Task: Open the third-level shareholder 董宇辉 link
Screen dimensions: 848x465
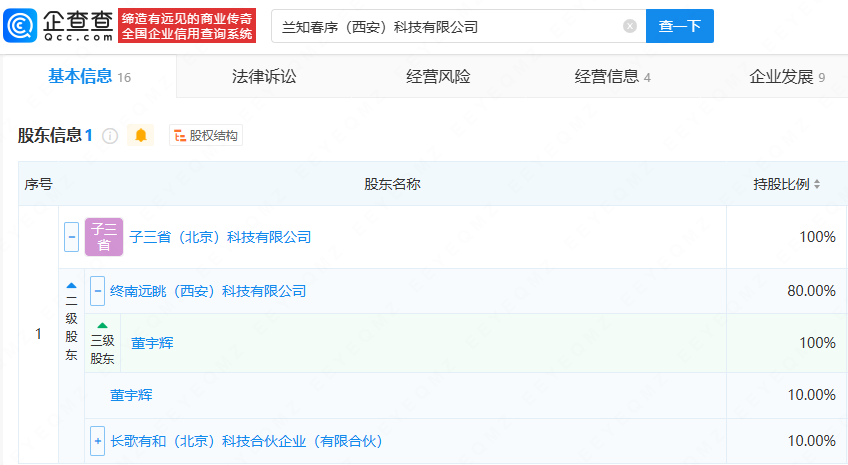Action: pos(152,343)
